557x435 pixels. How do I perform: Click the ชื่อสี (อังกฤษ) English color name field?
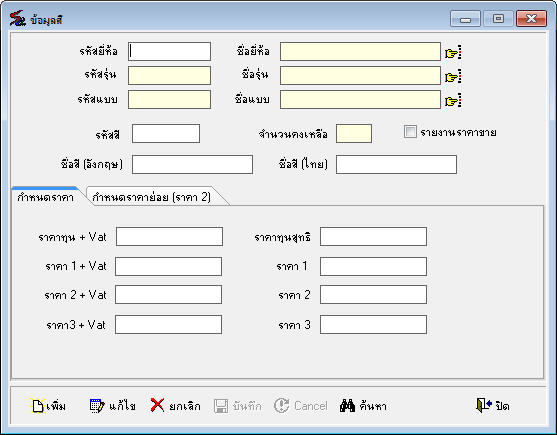(193, 164)
